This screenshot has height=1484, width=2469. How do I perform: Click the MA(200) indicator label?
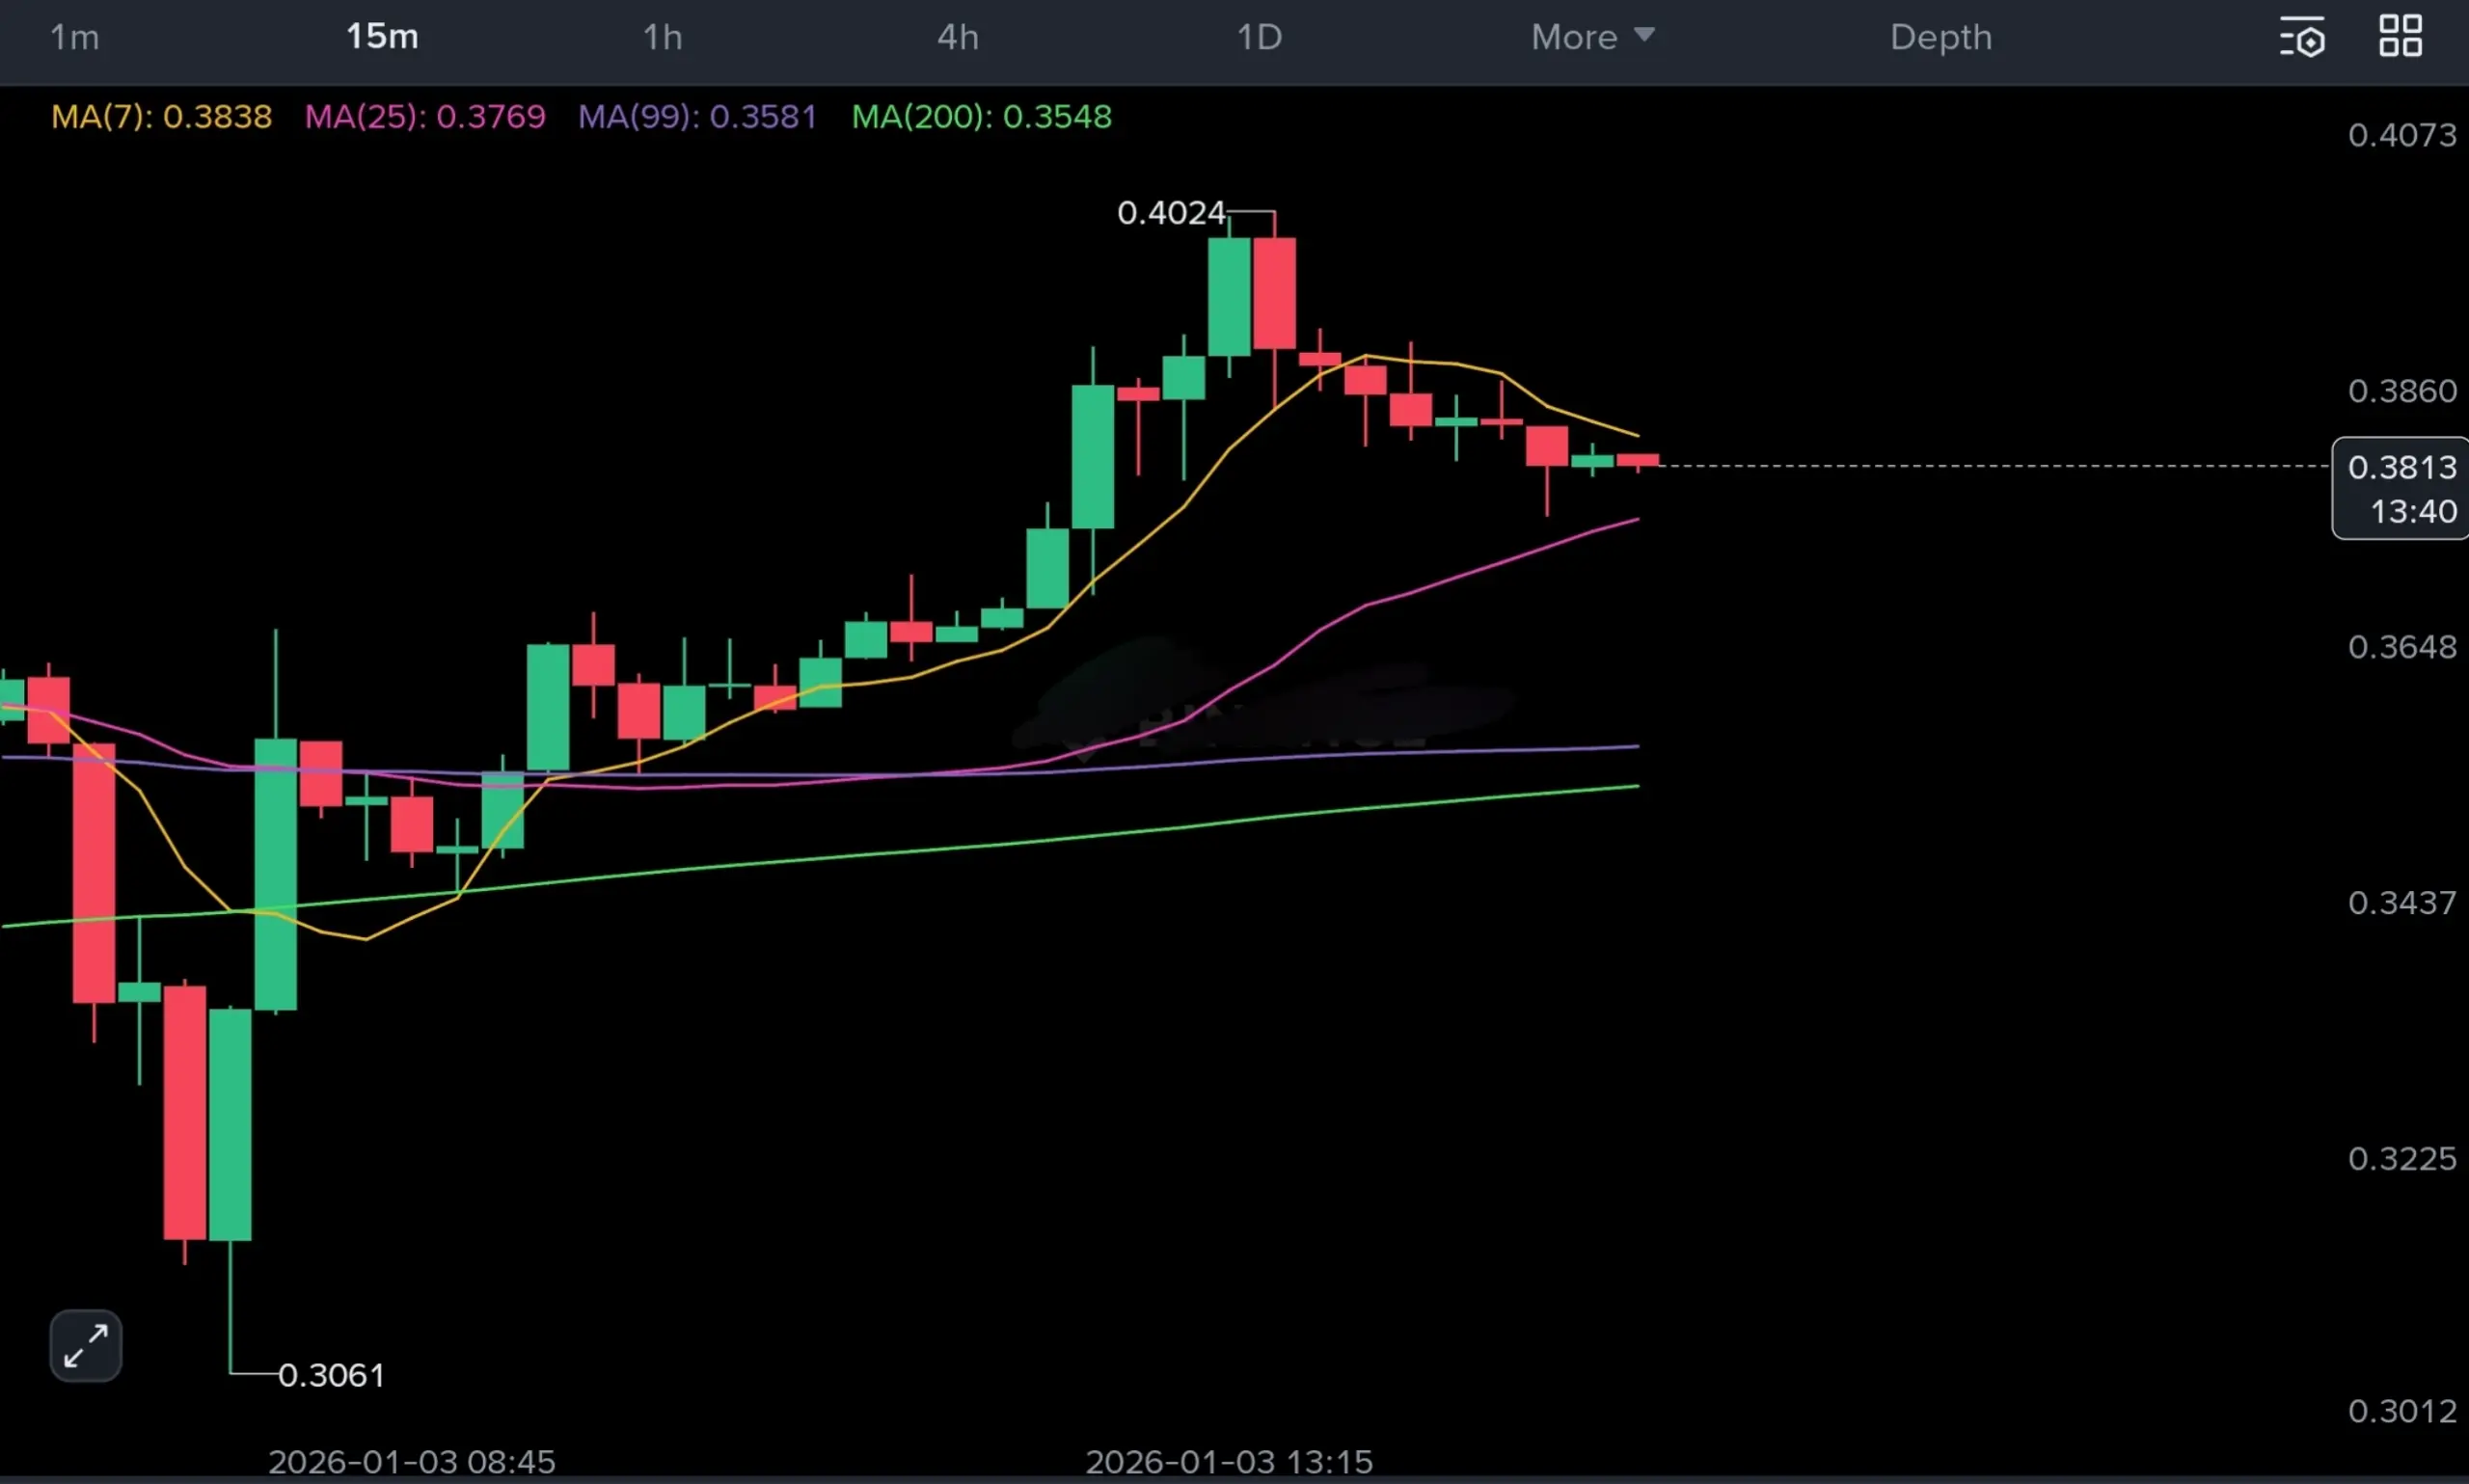(x=981, y=117)
